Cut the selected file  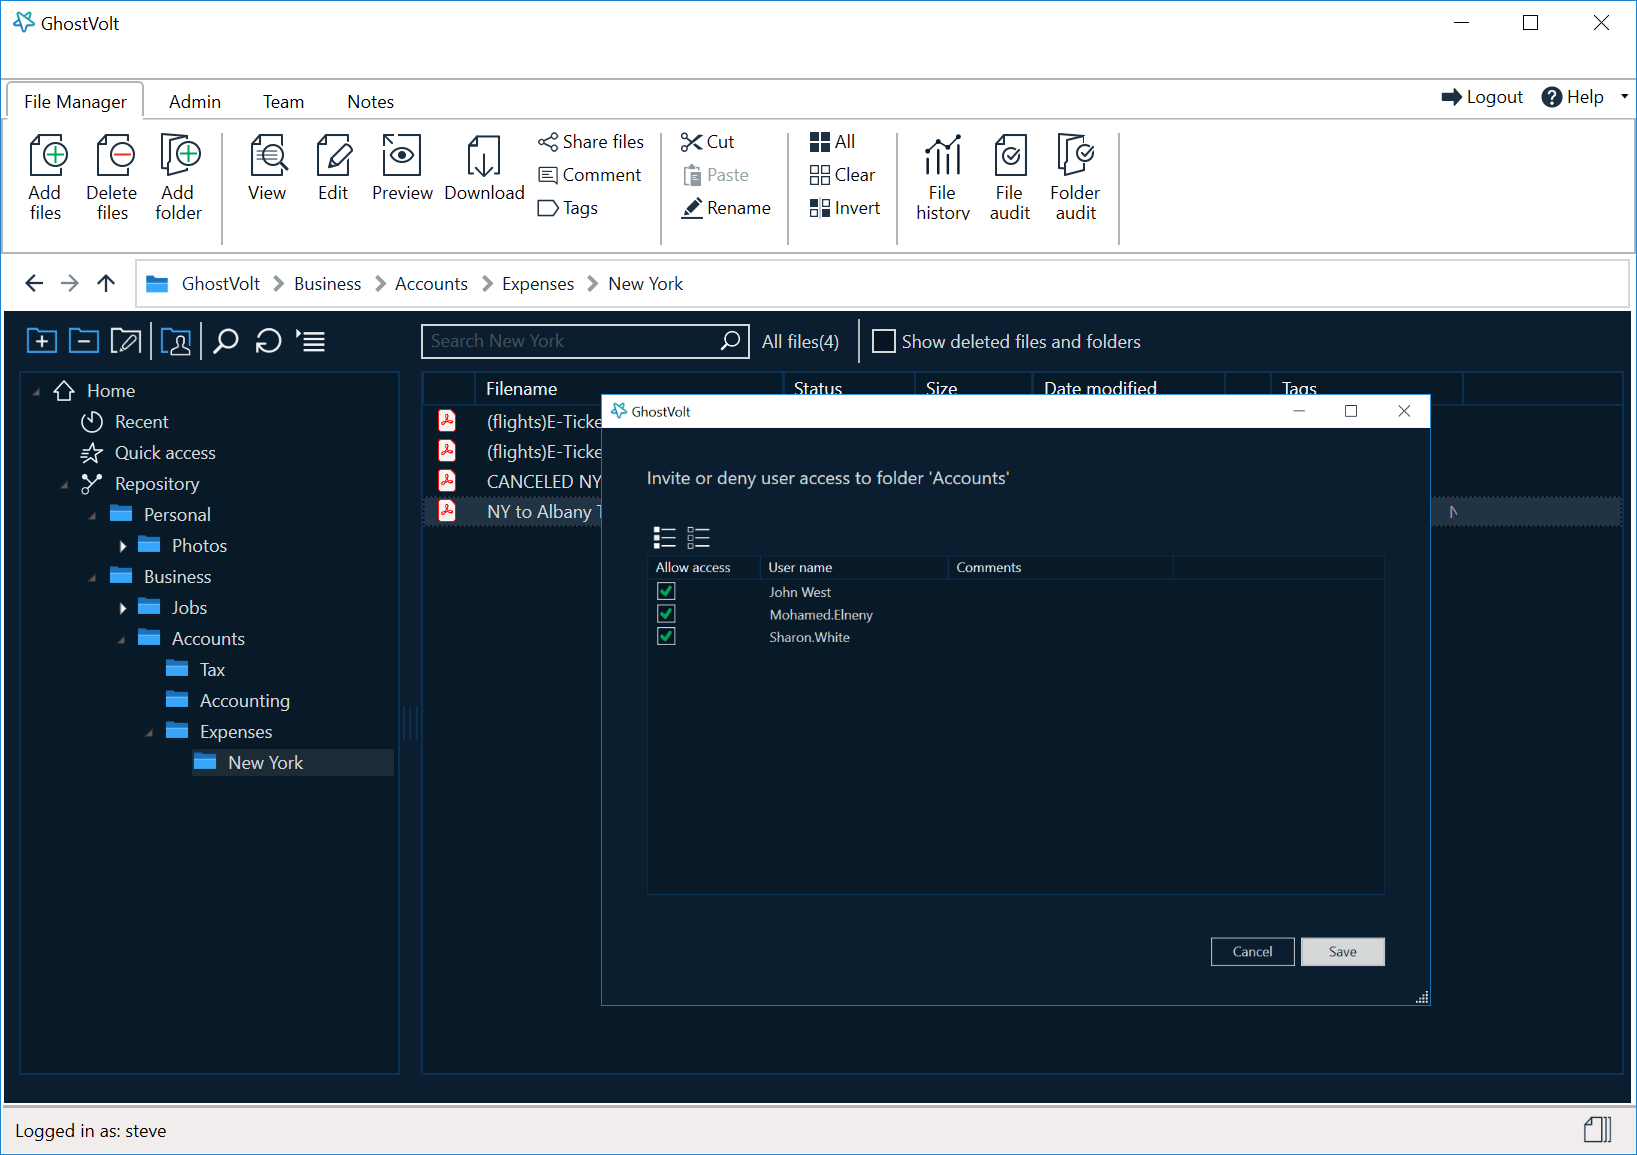tap(708, 142)
